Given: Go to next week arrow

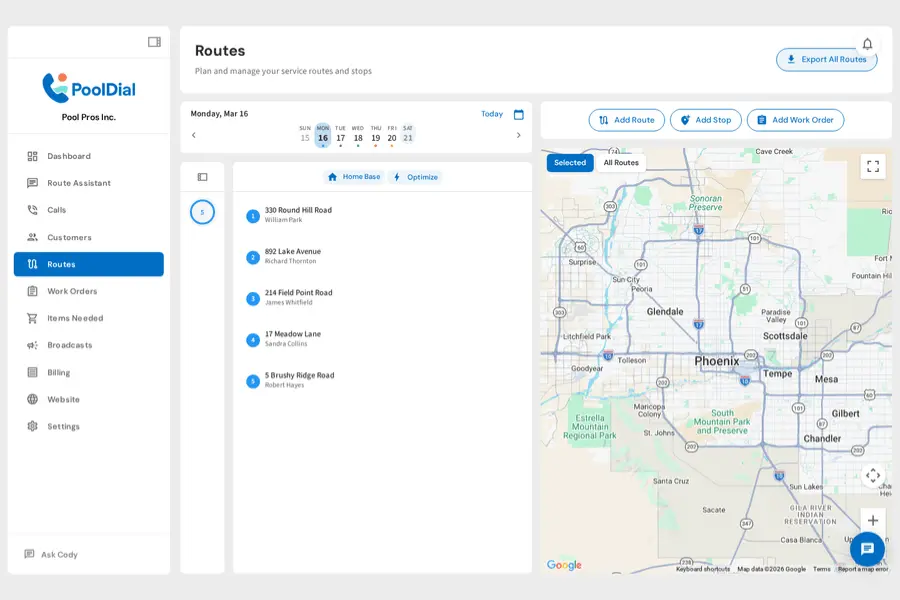Looking at the screenshot, I should 518,135.
